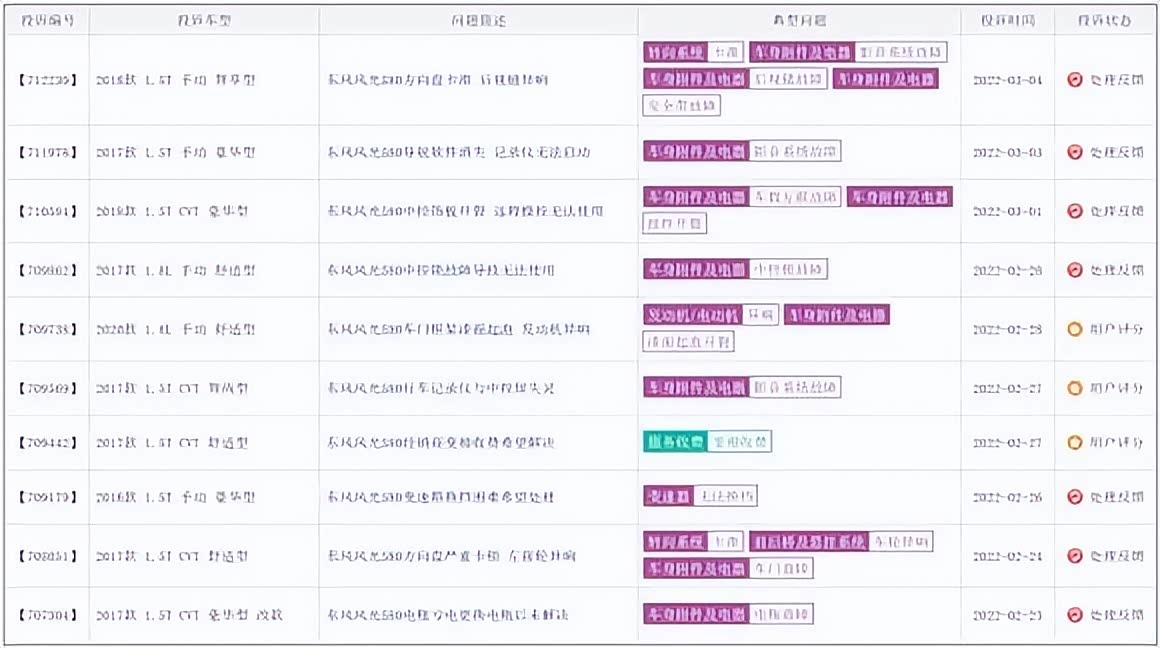This screenshot has height=648, width=1160.
Task: Click the 处理反馈 status text for 2022-02-26
Action: click(1117, 497)
